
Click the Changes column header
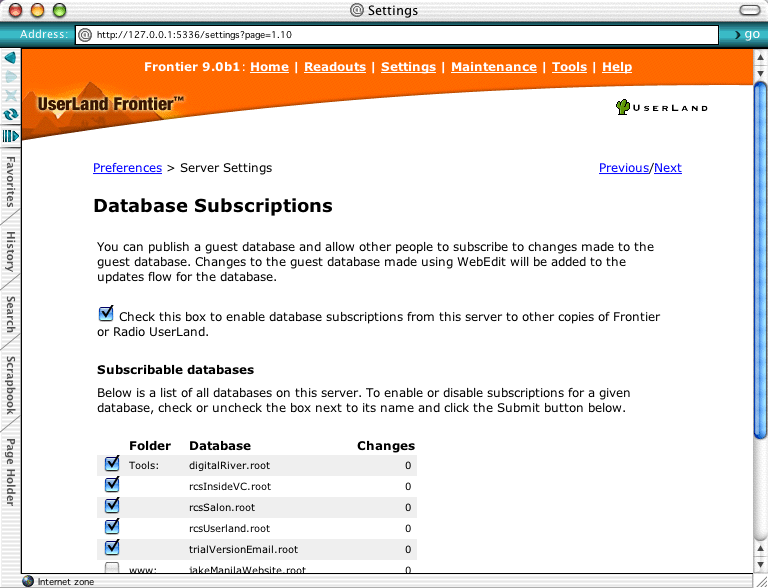(x=386, y=445)
